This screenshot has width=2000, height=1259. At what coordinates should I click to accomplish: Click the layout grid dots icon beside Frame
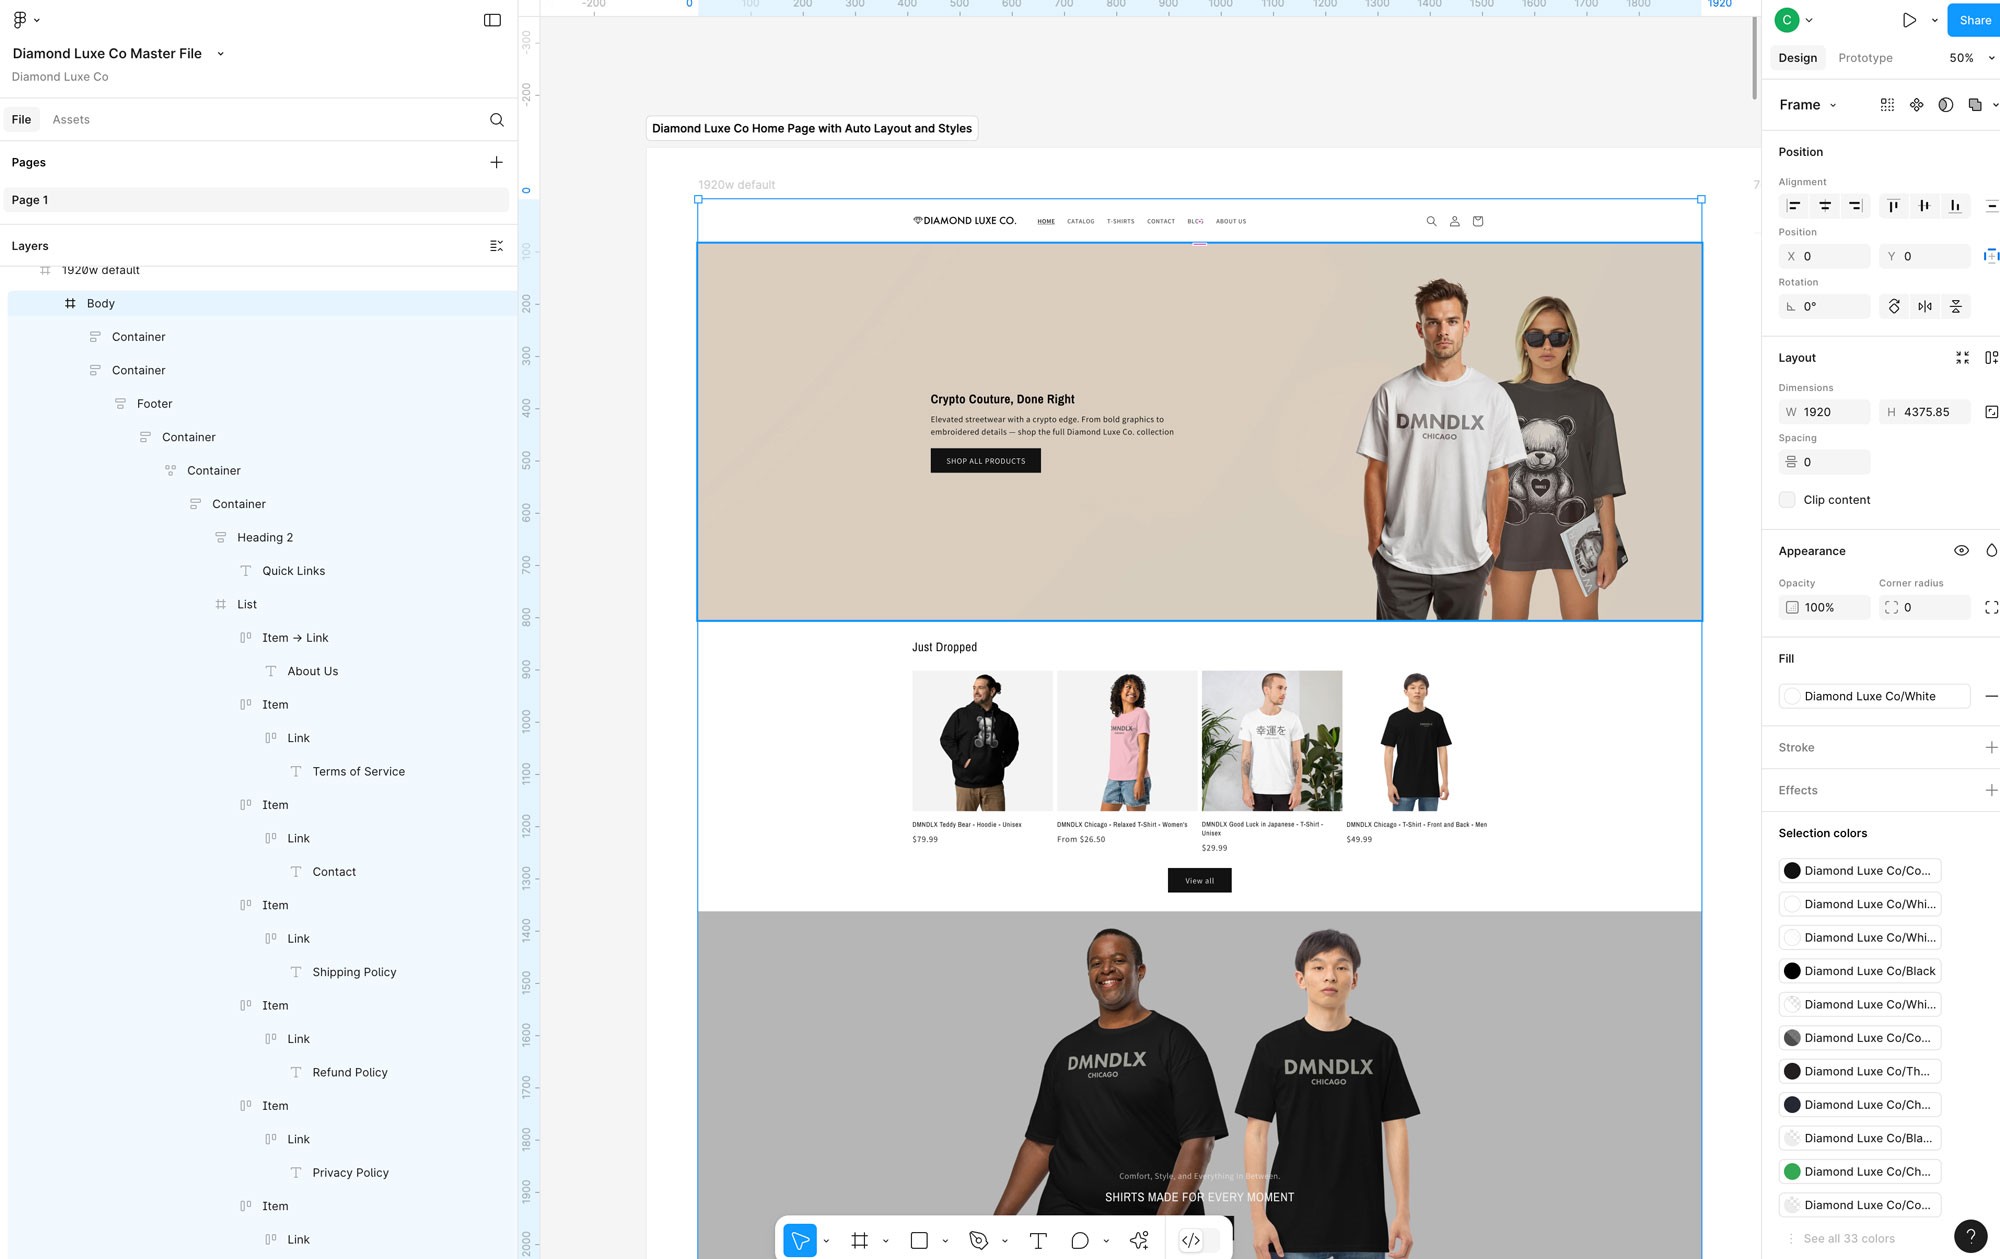[1887, 105]
